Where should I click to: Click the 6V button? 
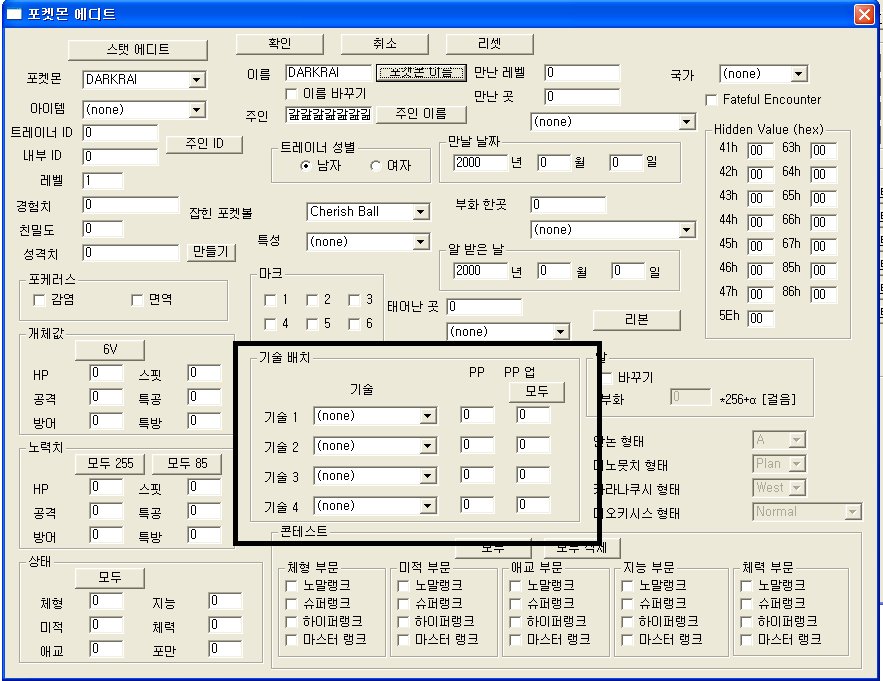[109, 350]
